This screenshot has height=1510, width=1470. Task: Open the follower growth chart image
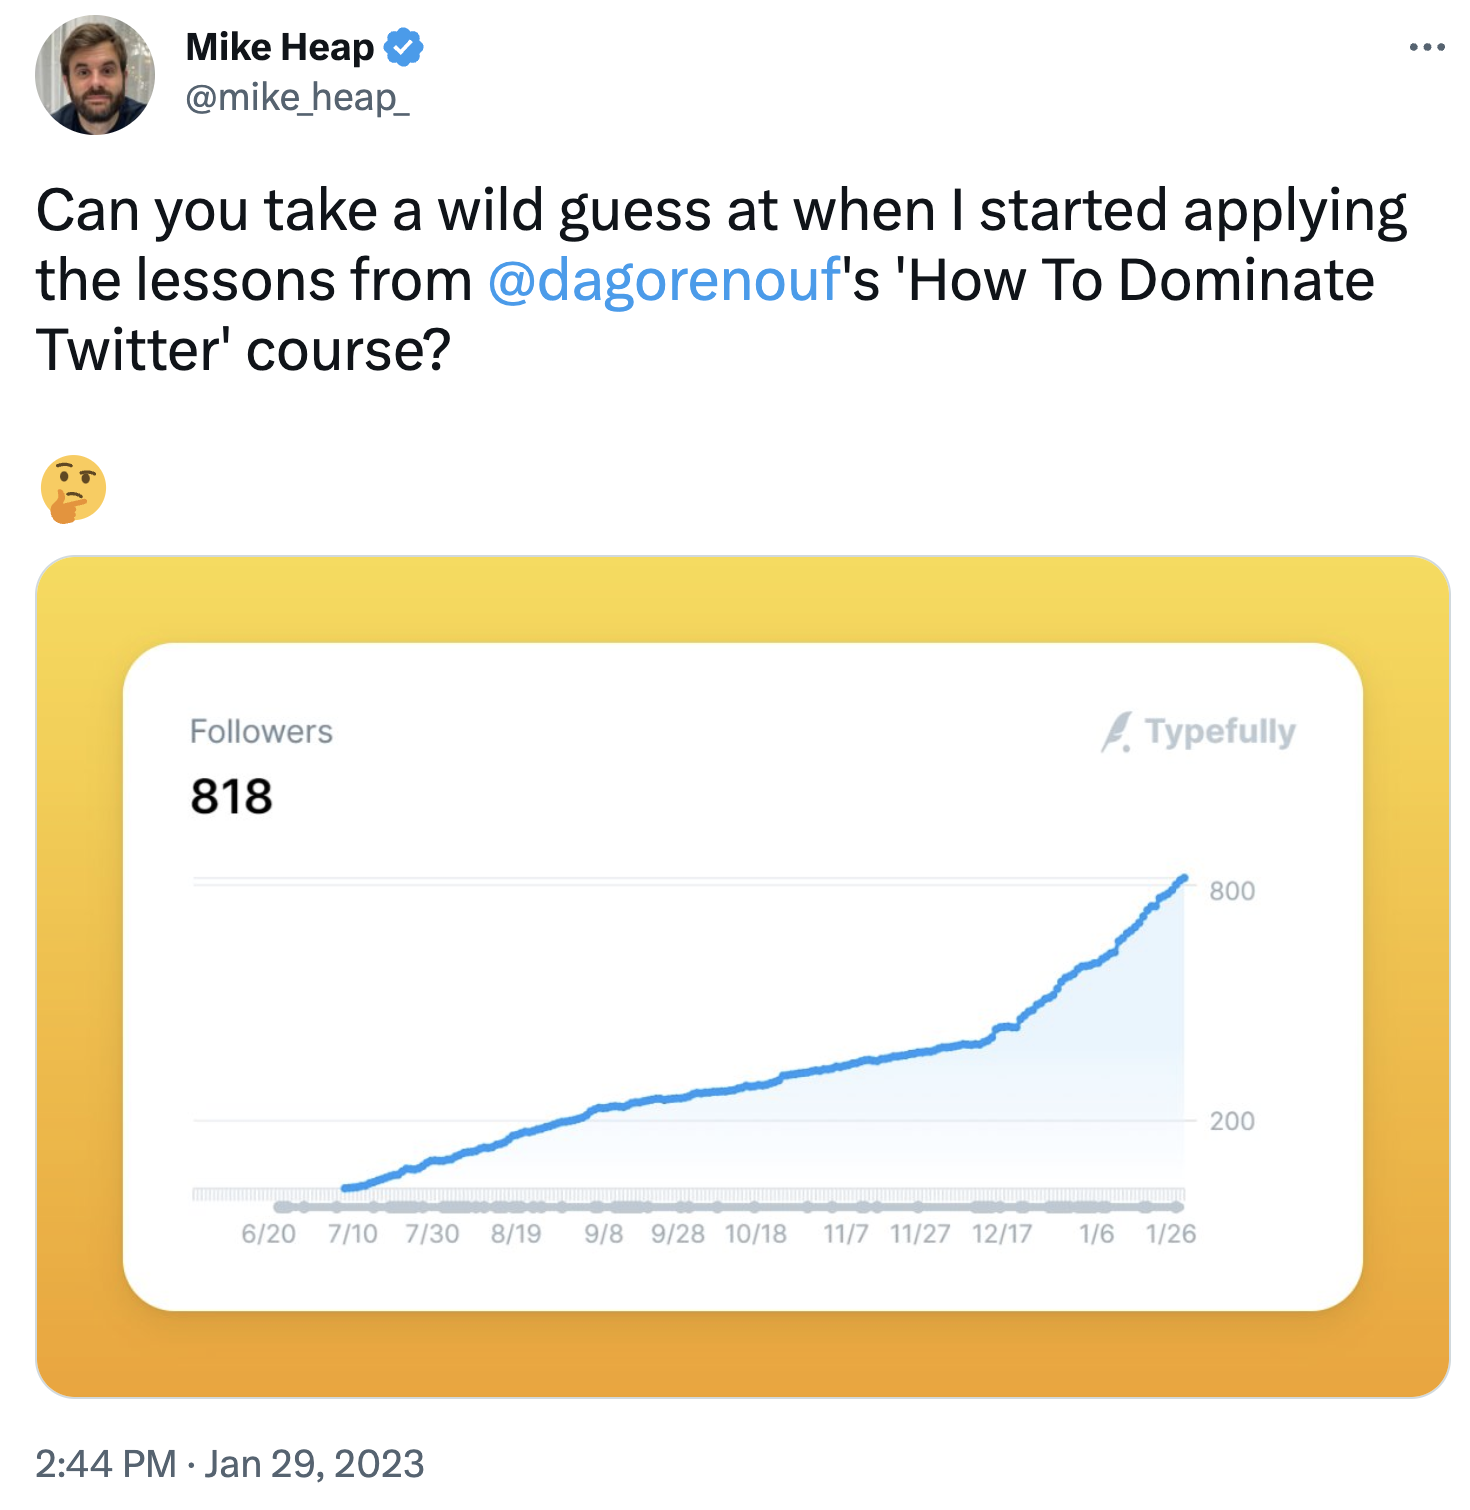pyautogui.click(x=735, y=980)
